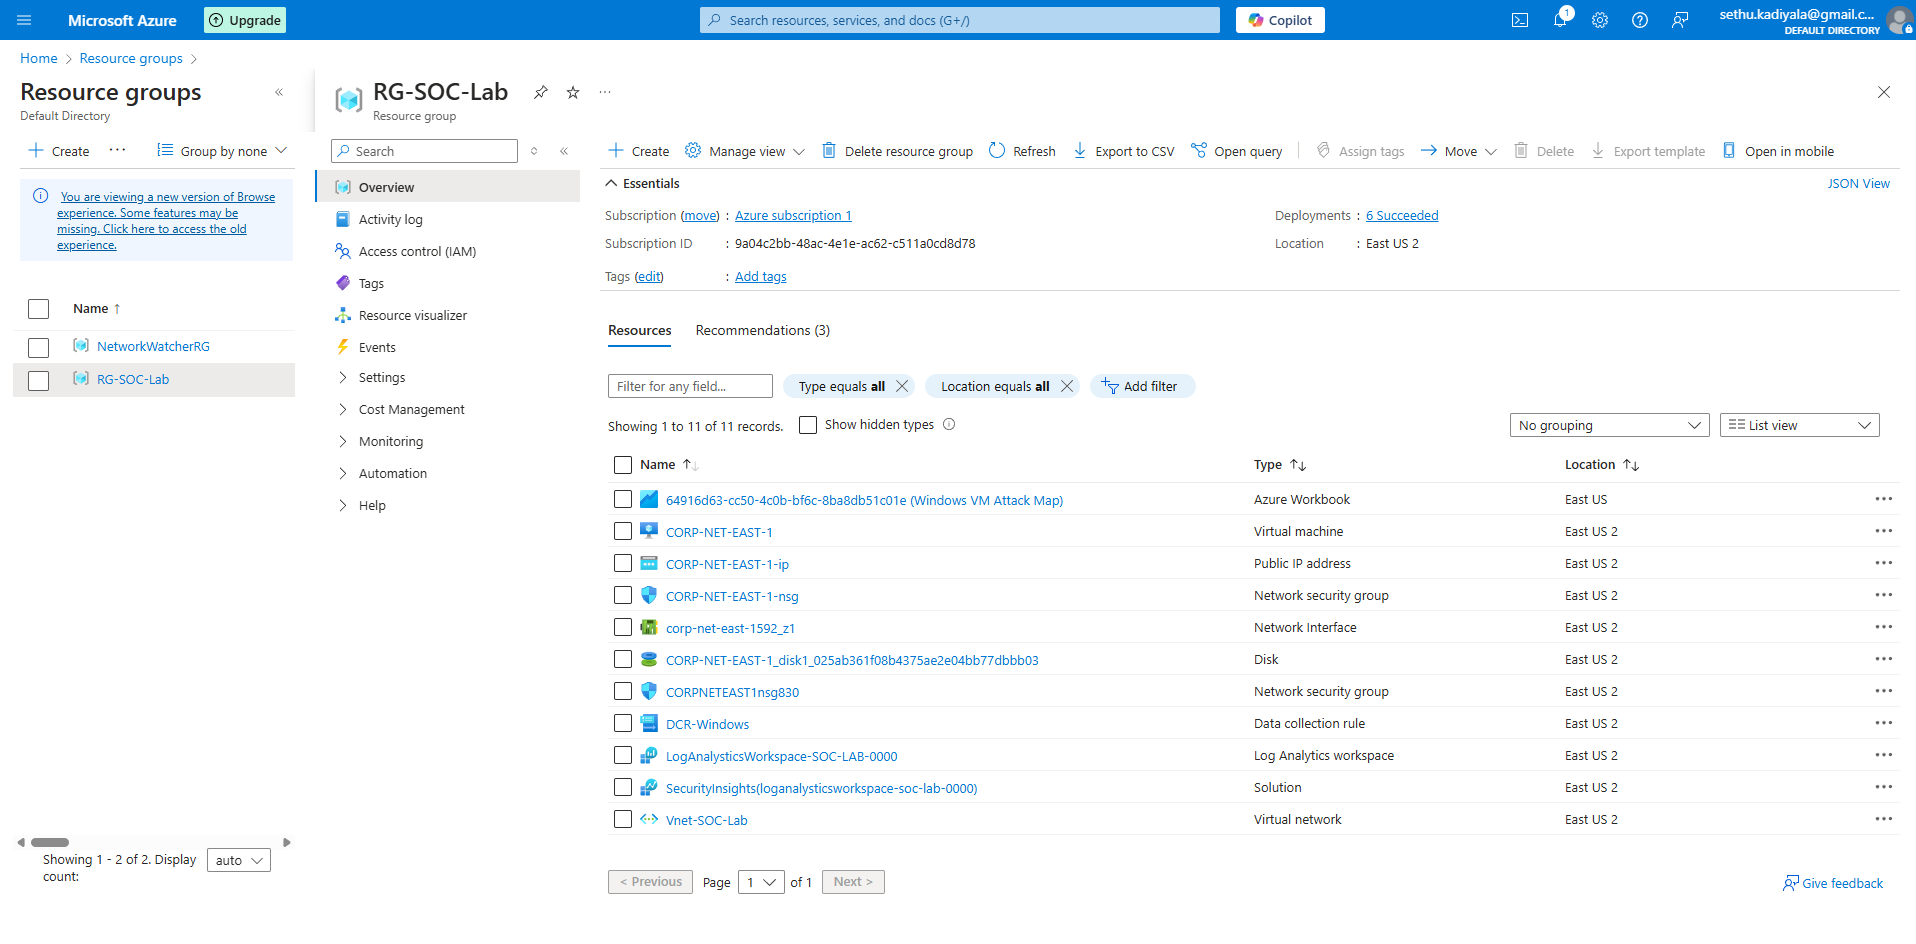Click the info icon beside Show hidden types
1916x944 pixels.
coord(949,424)
